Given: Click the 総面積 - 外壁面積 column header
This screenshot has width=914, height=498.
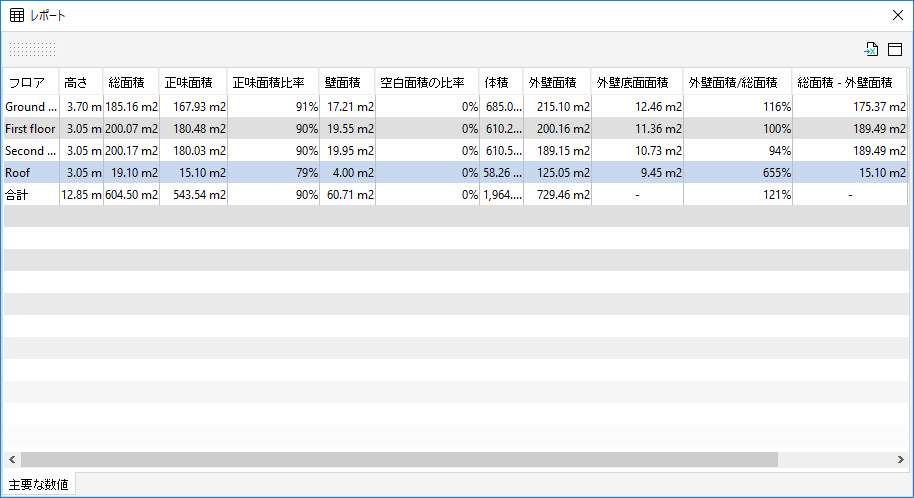Looking at the screenshot, I should [x=850, y=83].
